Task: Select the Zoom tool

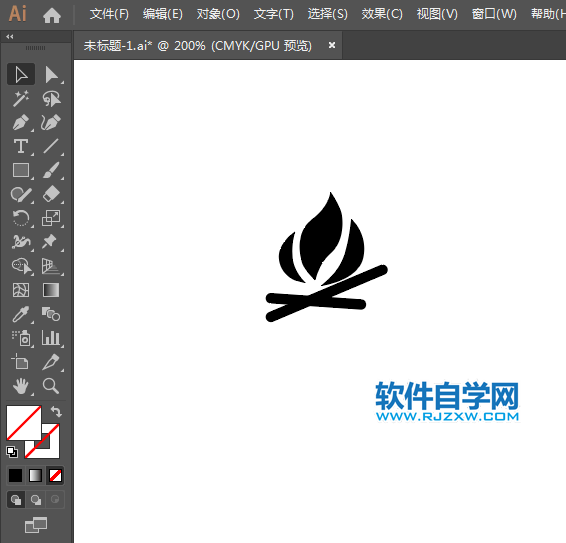Action: coord(51,386)
